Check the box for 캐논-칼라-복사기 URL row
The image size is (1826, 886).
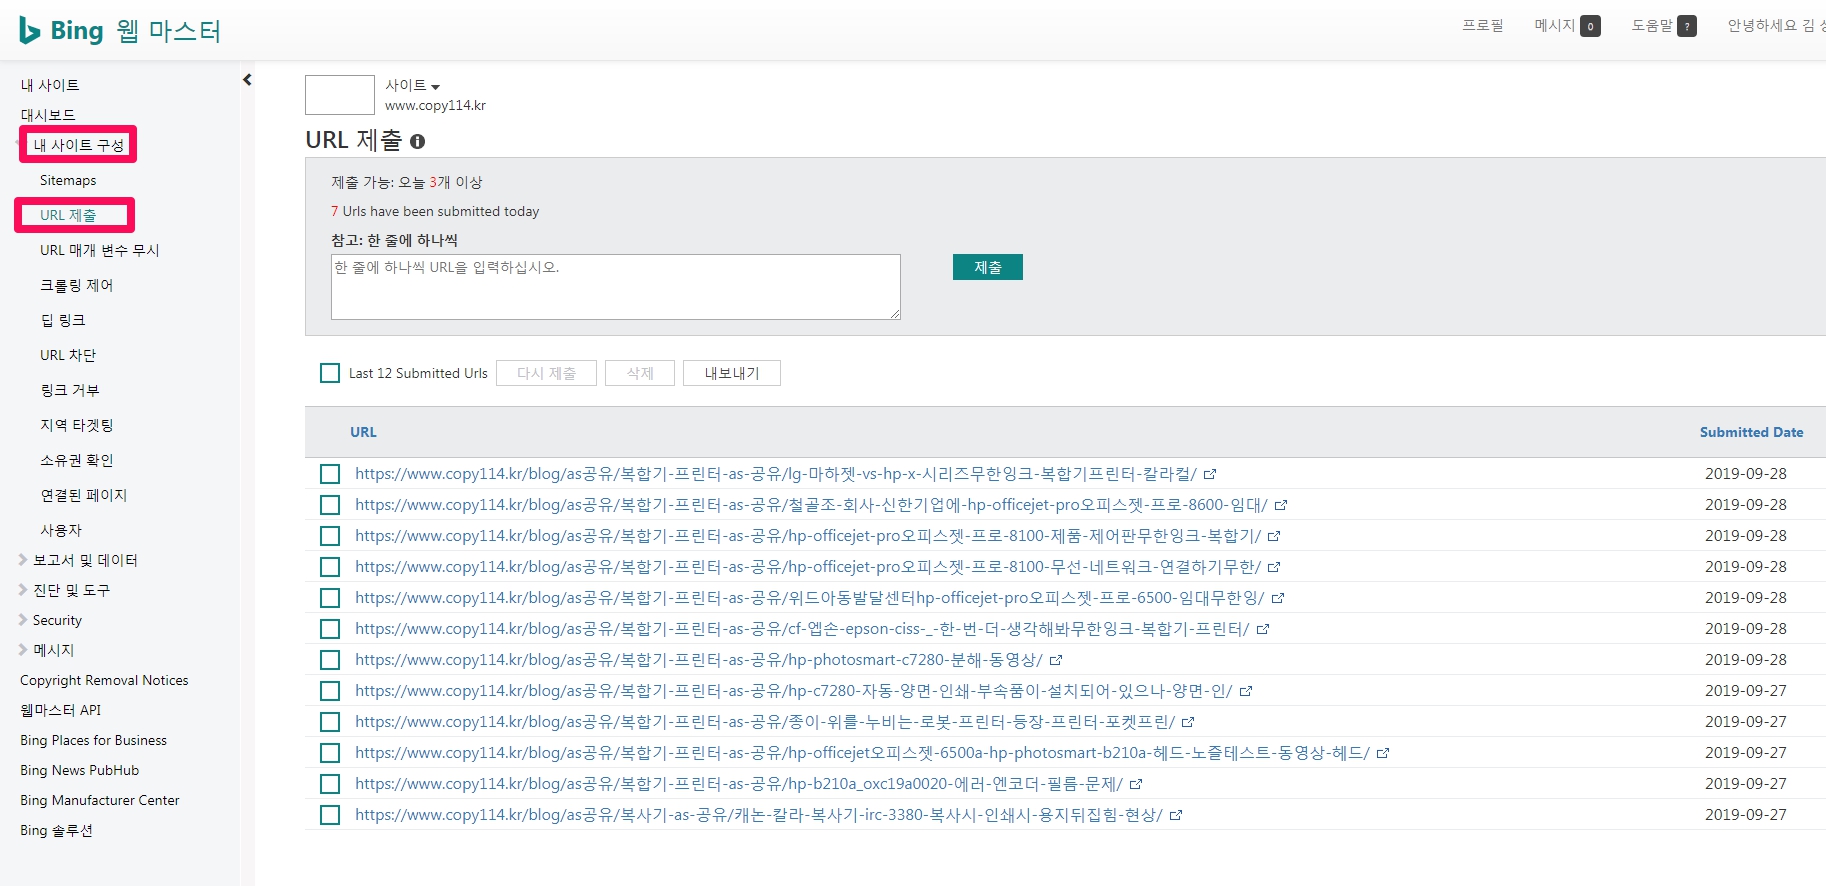(330, 815)
